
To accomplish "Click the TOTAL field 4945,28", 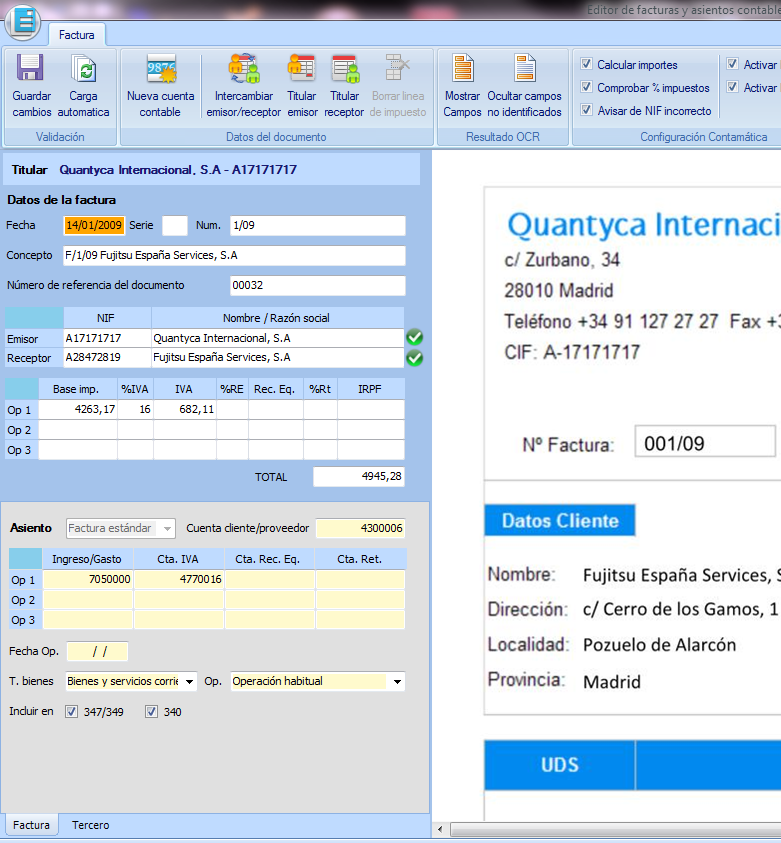I will pyautogui.click(x=359, y=476).
